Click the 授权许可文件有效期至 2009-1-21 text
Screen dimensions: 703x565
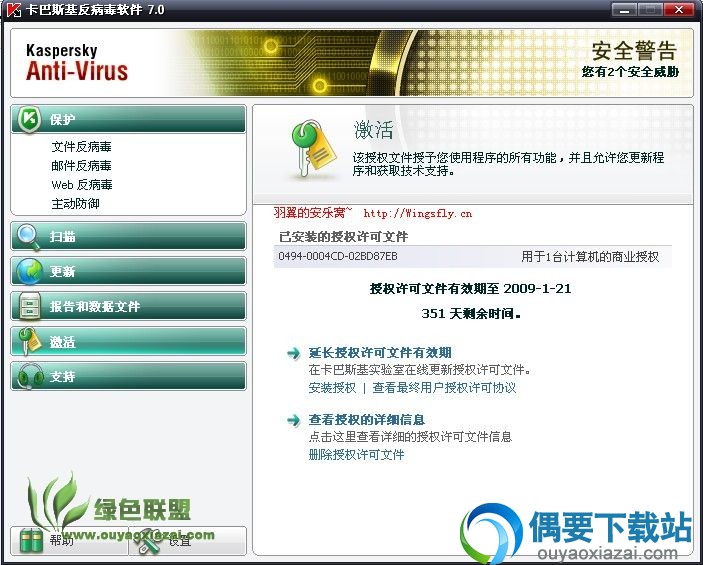click(x=470, y=288)
